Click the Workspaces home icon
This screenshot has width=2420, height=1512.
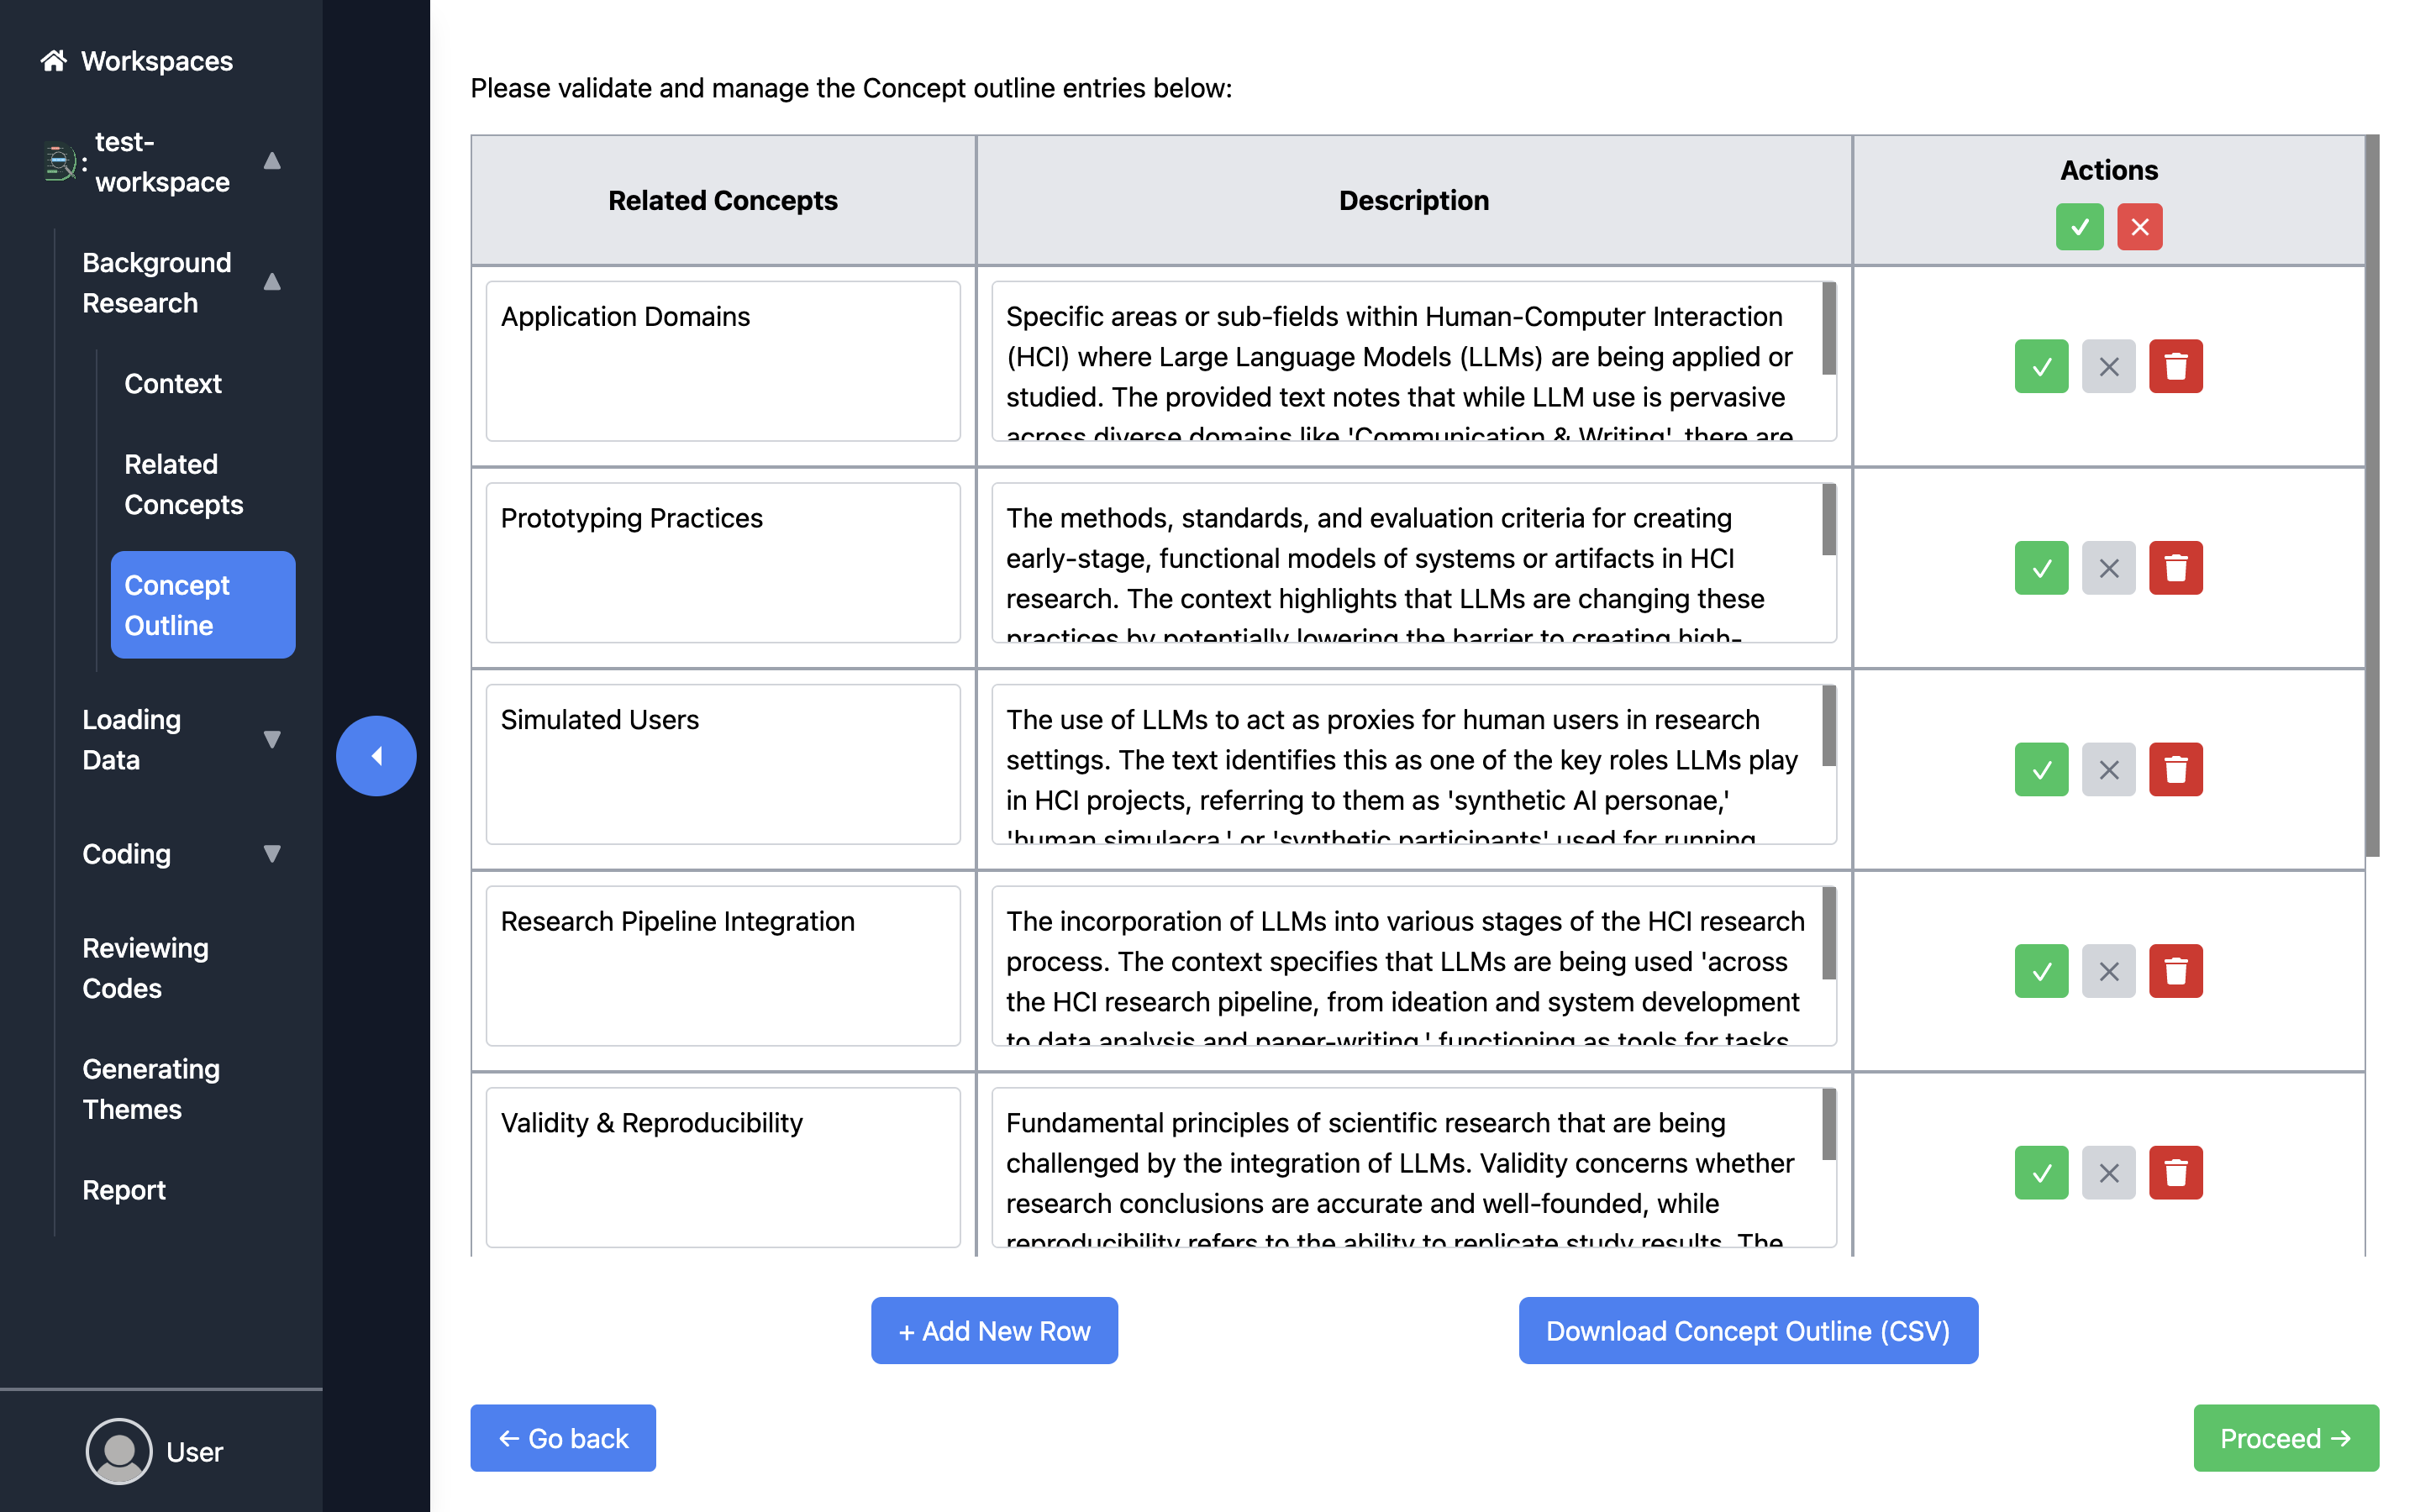point(53,61)
